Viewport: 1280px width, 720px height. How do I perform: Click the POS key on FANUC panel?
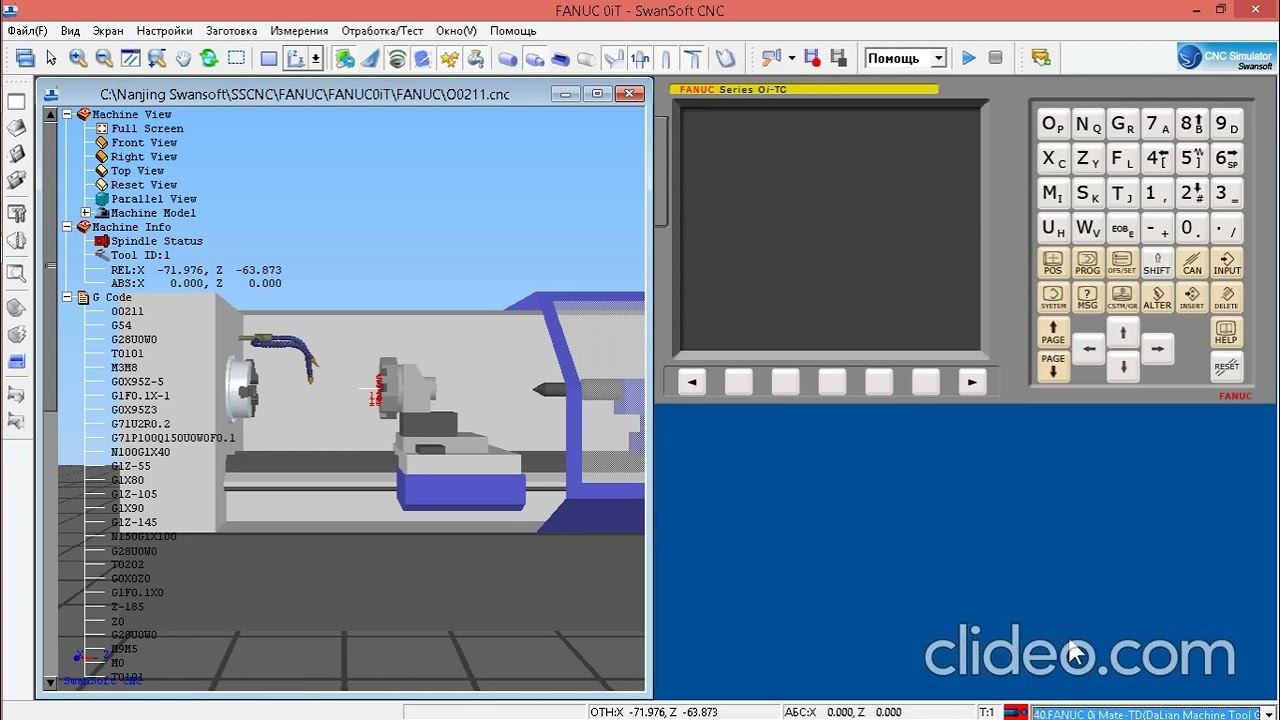[1053, 264]
